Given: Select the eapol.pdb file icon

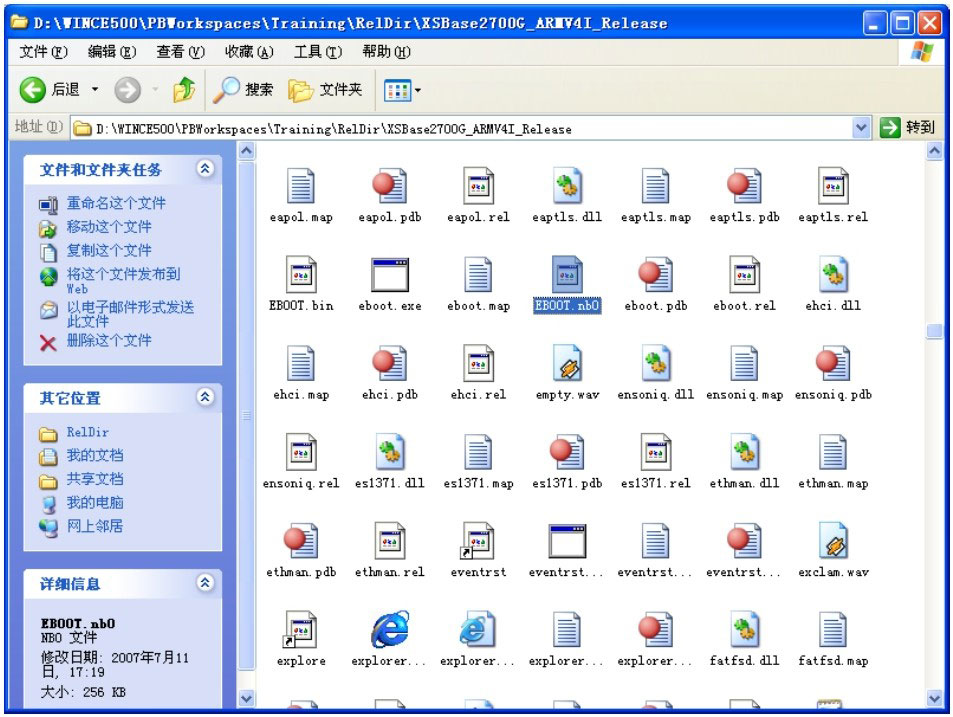Looking at the screenshot, I should pos(390,186).
